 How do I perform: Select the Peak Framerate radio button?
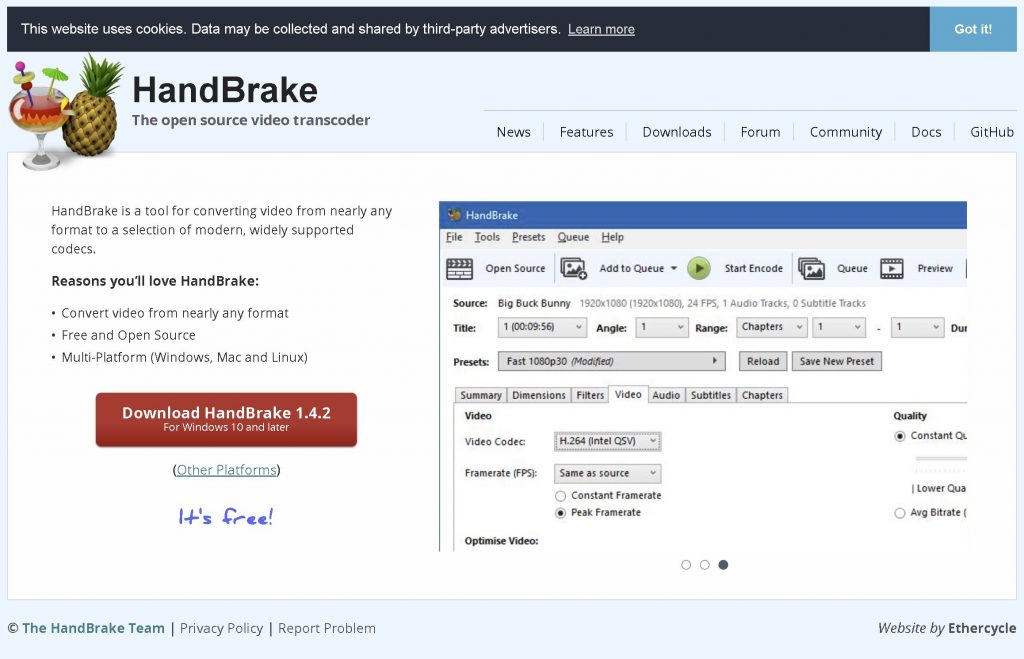[x=560, y=513]
